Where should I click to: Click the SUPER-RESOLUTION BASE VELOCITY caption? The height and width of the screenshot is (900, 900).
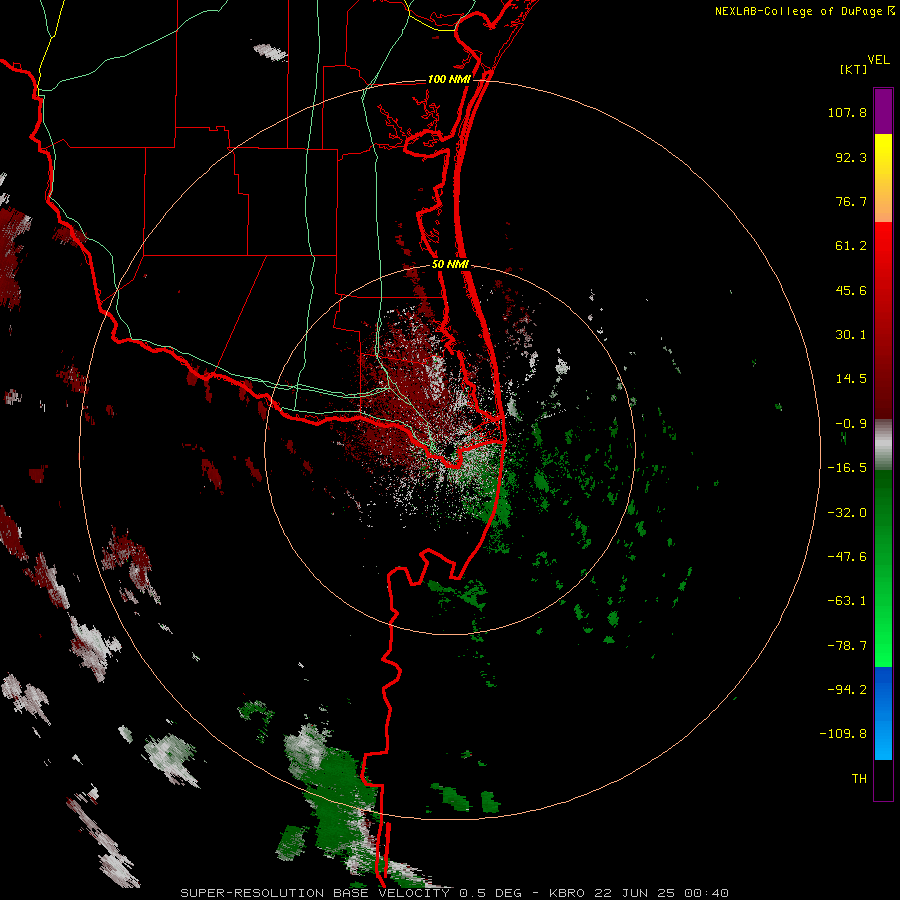point(455,893)
